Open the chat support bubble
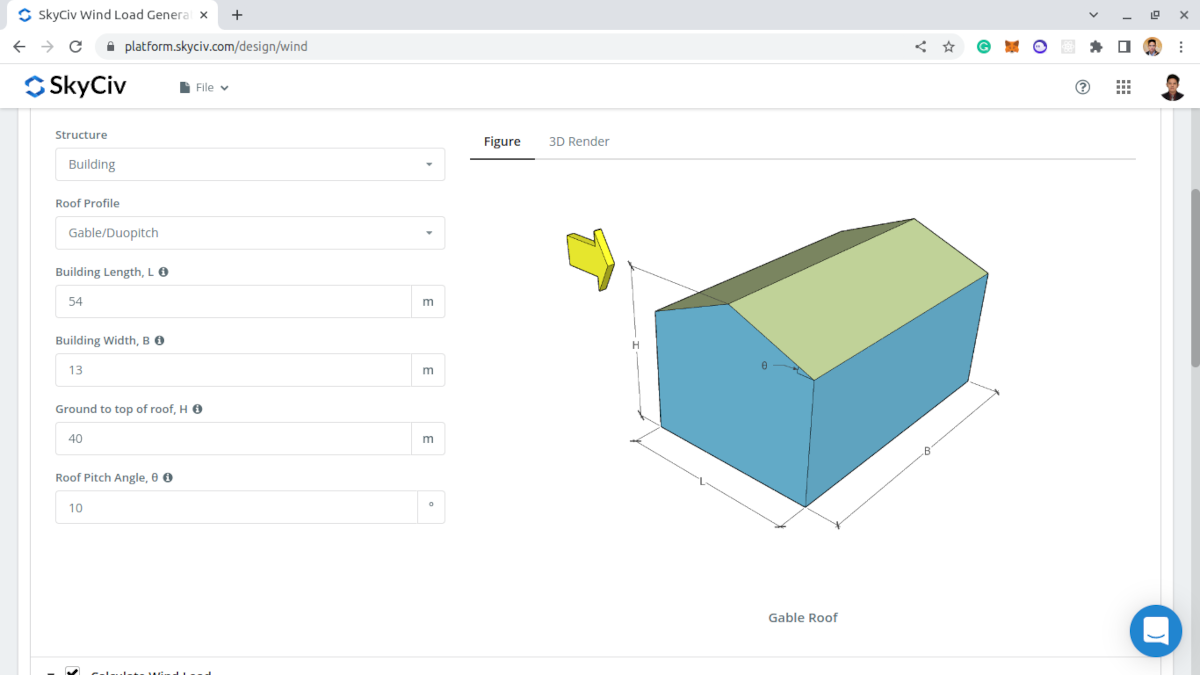 pos(1156,631)
